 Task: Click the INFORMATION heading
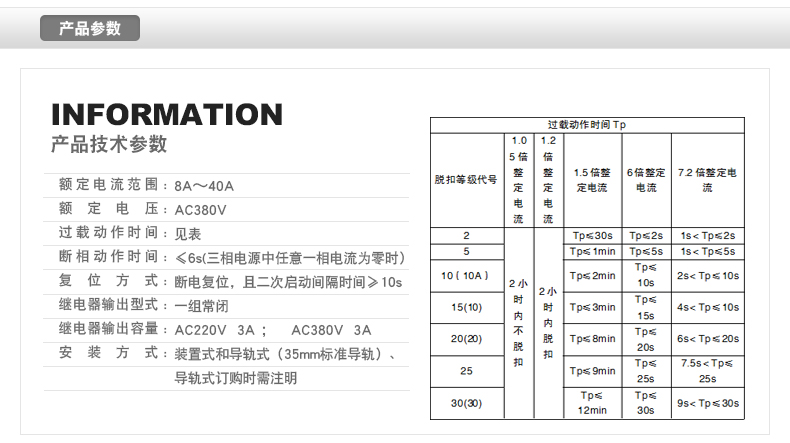coord(167,114)
